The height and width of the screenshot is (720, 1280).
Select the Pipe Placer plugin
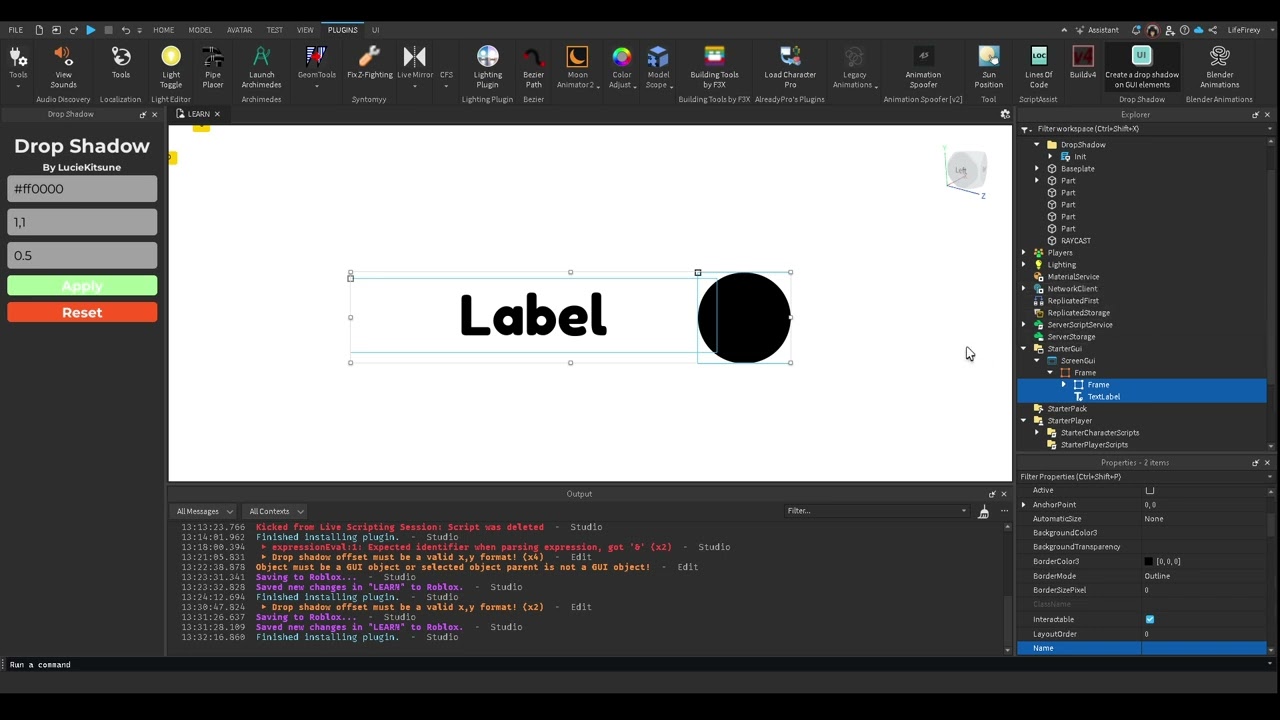click(x=213, y=67)
